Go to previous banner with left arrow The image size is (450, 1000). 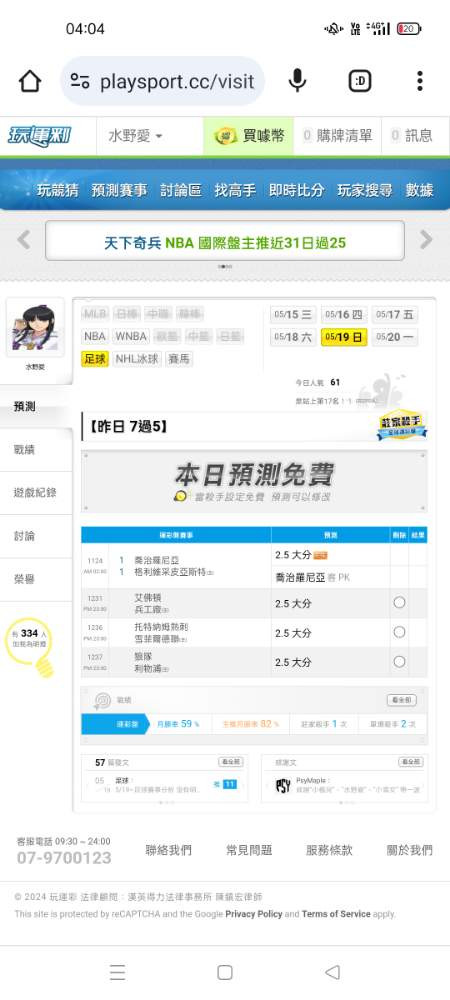(24, 240)
